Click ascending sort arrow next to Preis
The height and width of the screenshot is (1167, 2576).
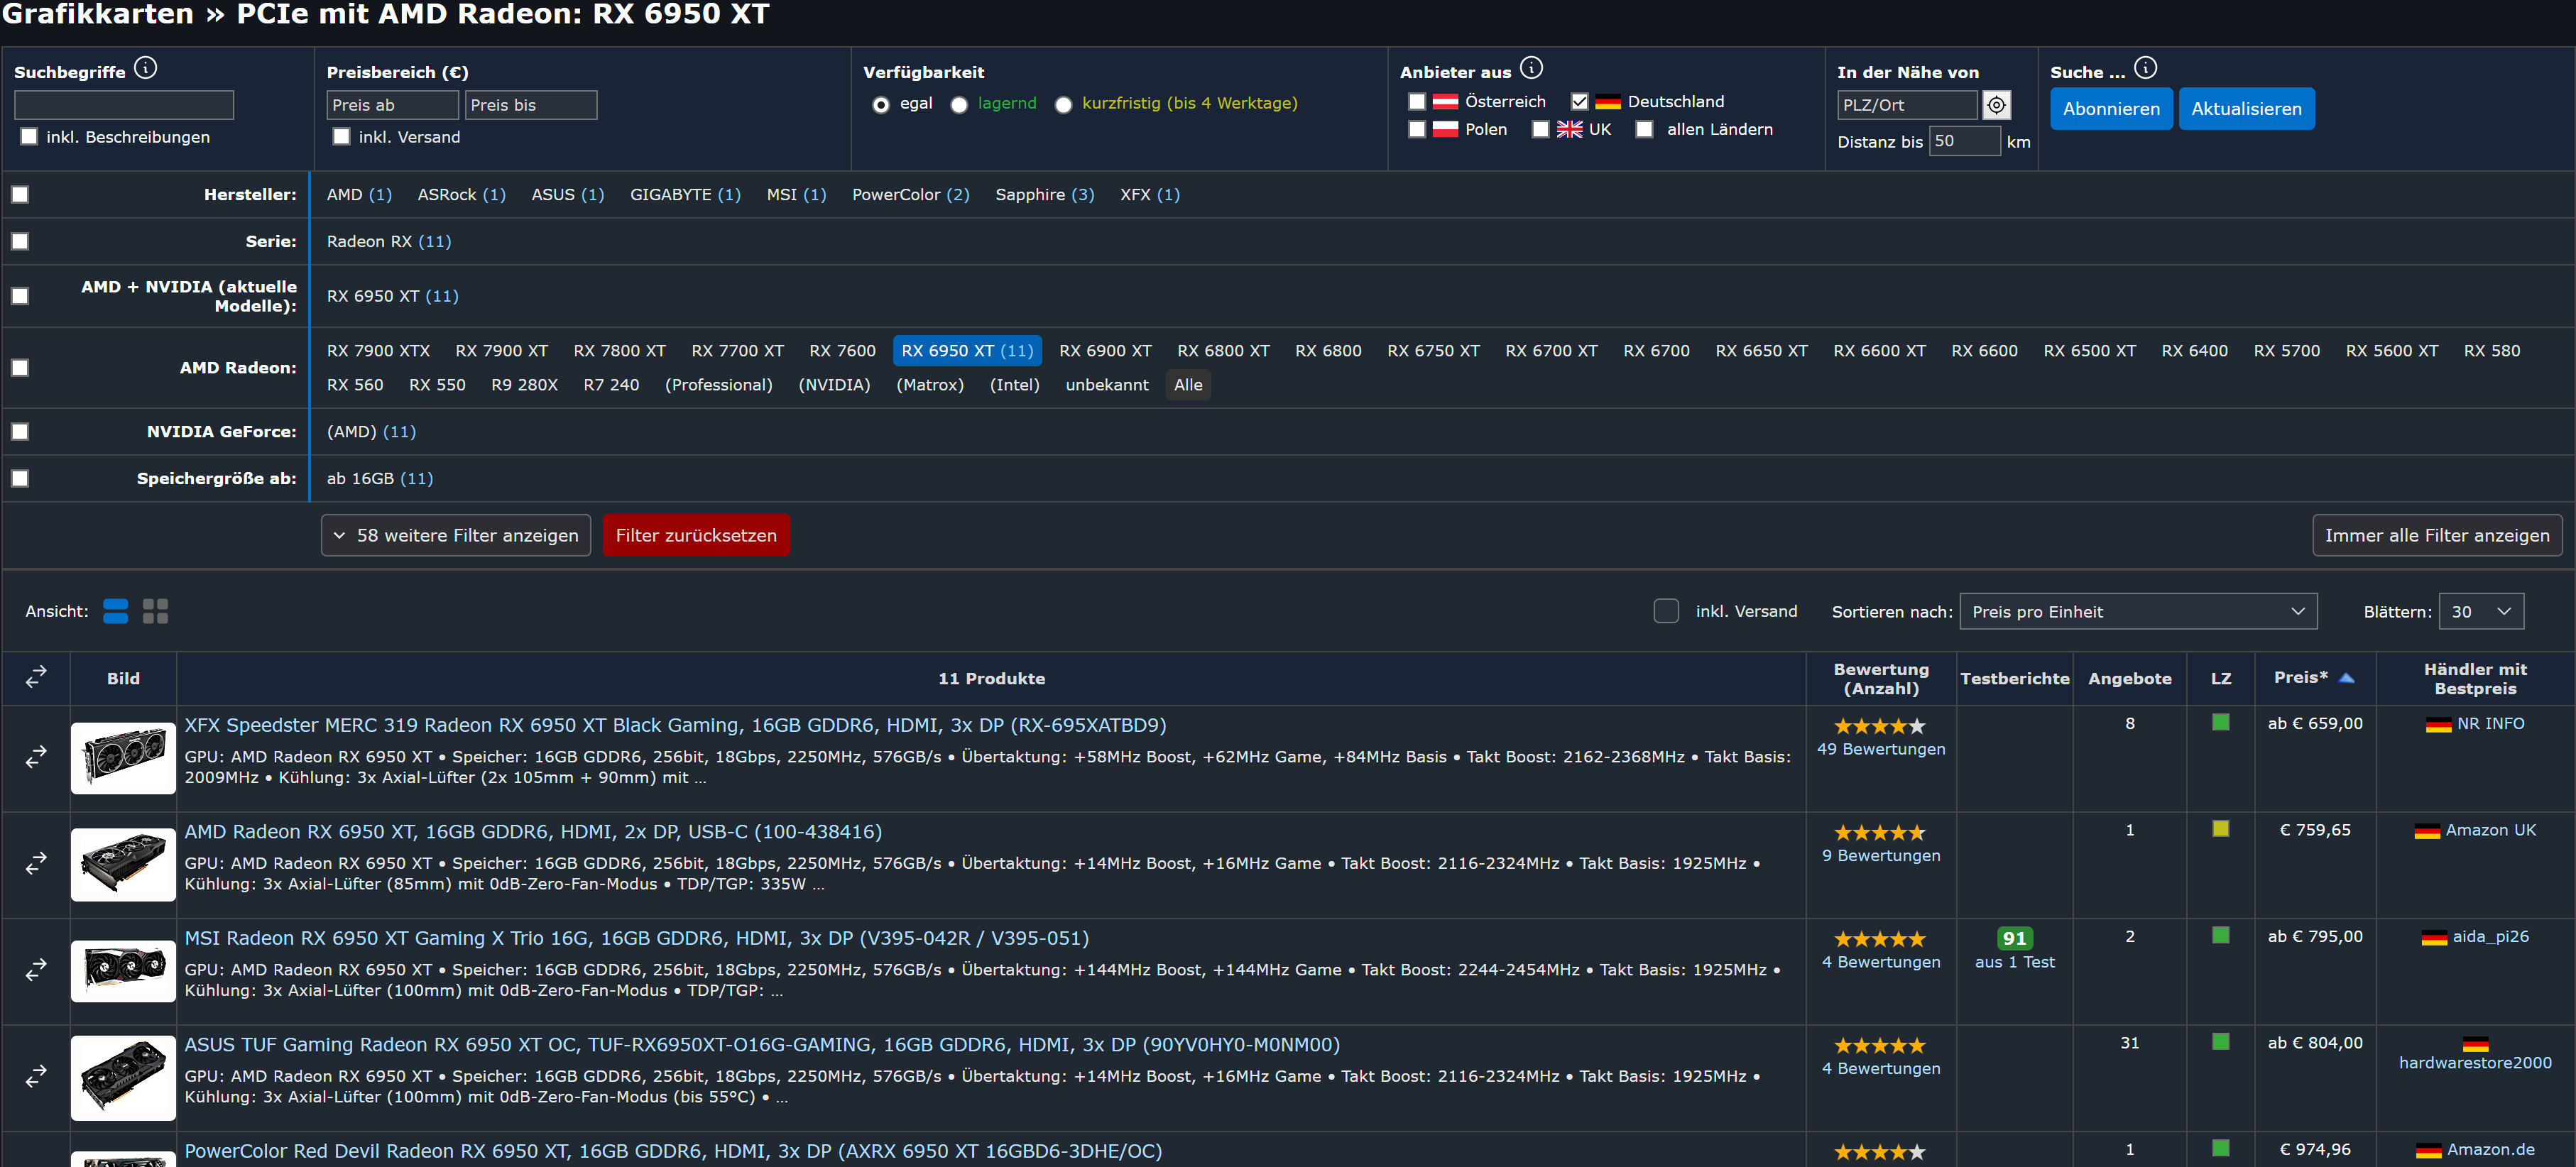click(2346, 678)
